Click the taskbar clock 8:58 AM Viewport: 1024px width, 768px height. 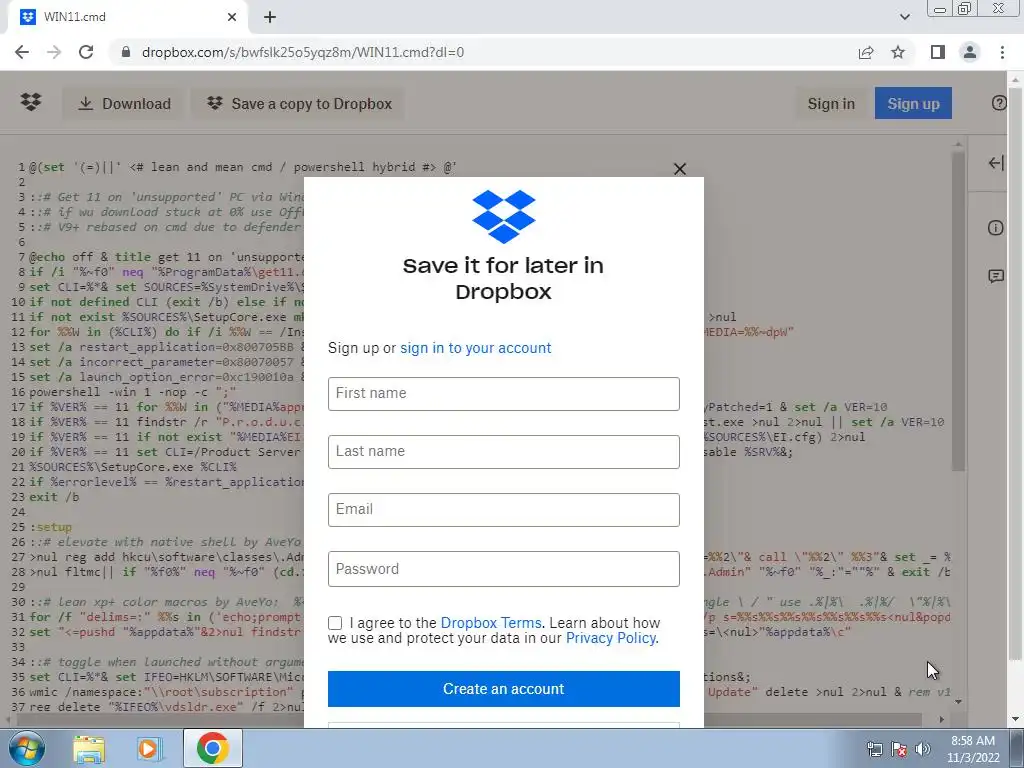[x=973, y=749]
